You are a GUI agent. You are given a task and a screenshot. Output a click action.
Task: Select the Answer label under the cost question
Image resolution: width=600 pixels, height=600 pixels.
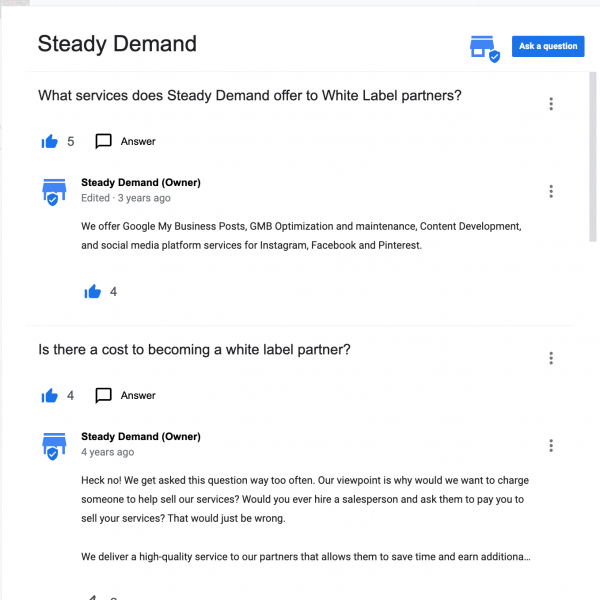[138, 395]
